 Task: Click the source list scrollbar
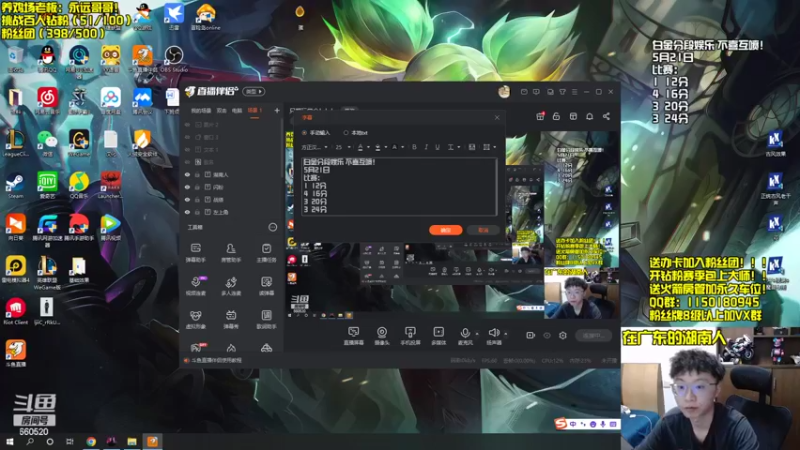coord(282,148)
